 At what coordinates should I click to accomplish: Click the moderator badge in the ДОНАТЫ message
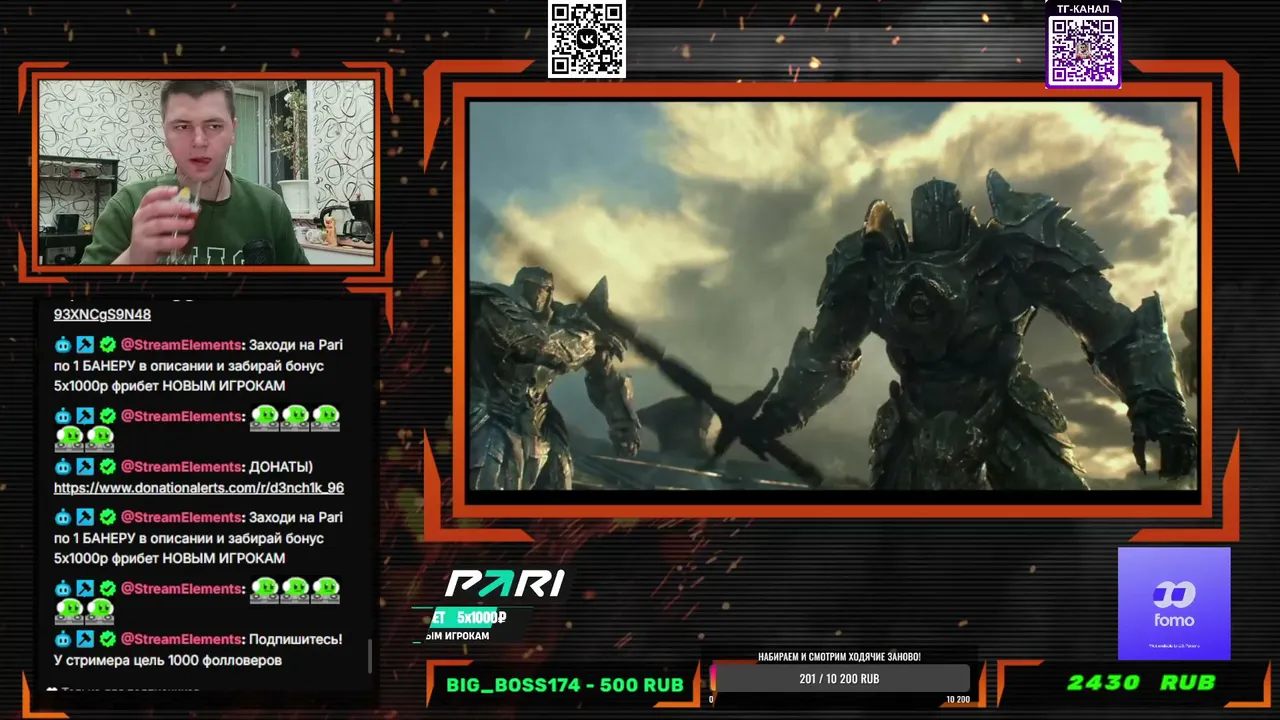85,467
